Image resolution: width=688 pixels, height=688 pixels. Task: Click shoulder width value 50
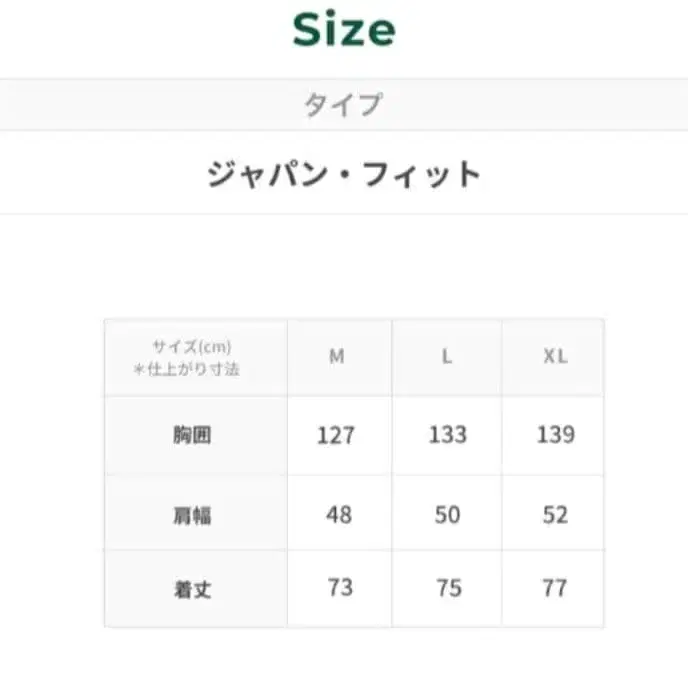(447, 514)
